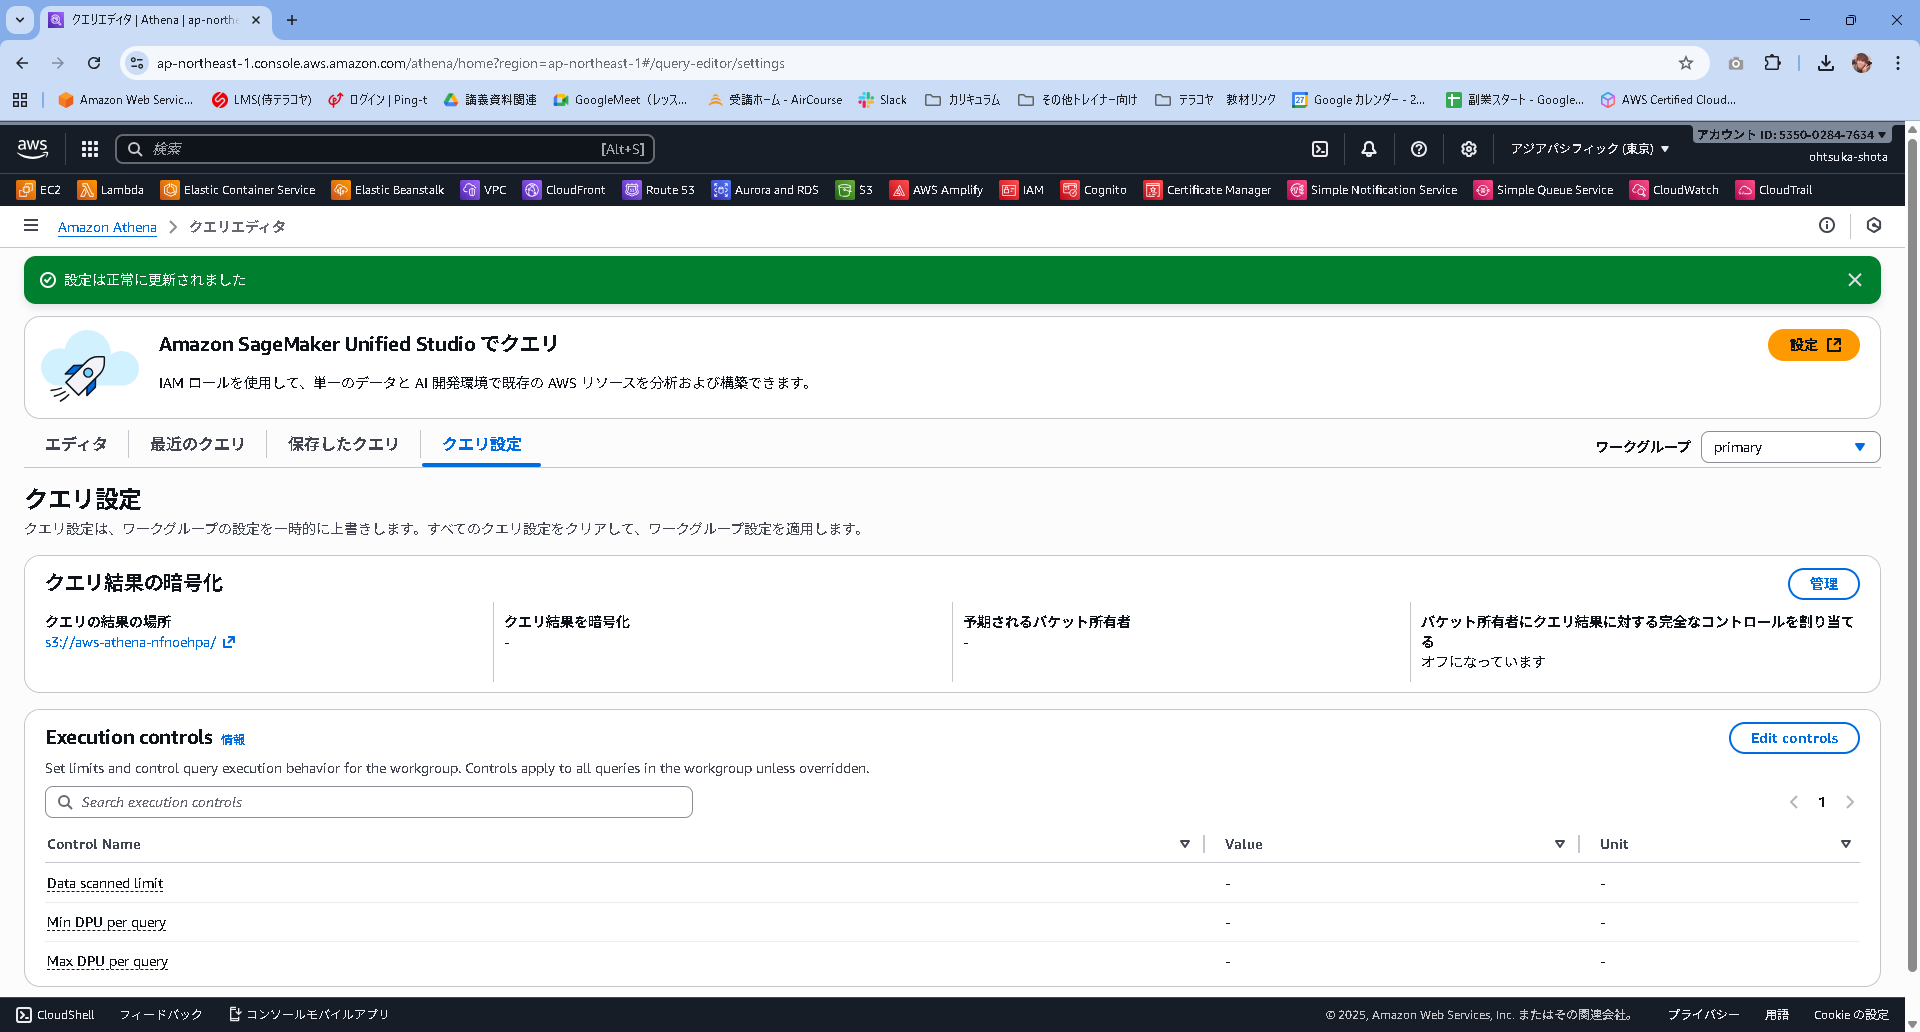Open the info panel icon

point(1827,226)
